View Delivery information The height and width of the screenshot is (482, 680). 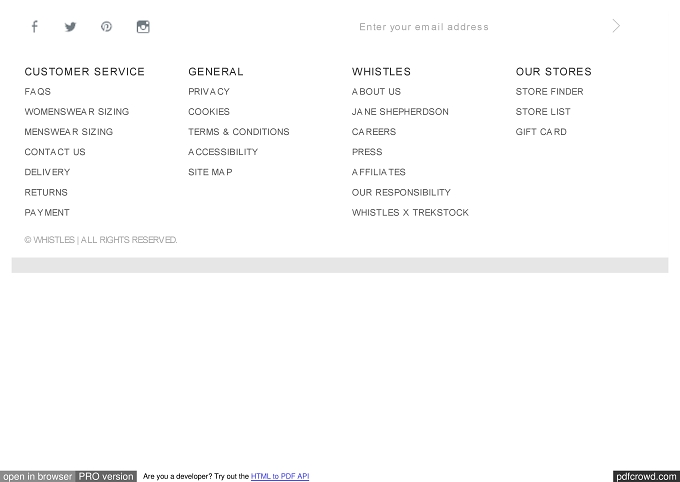pos(47,172)
